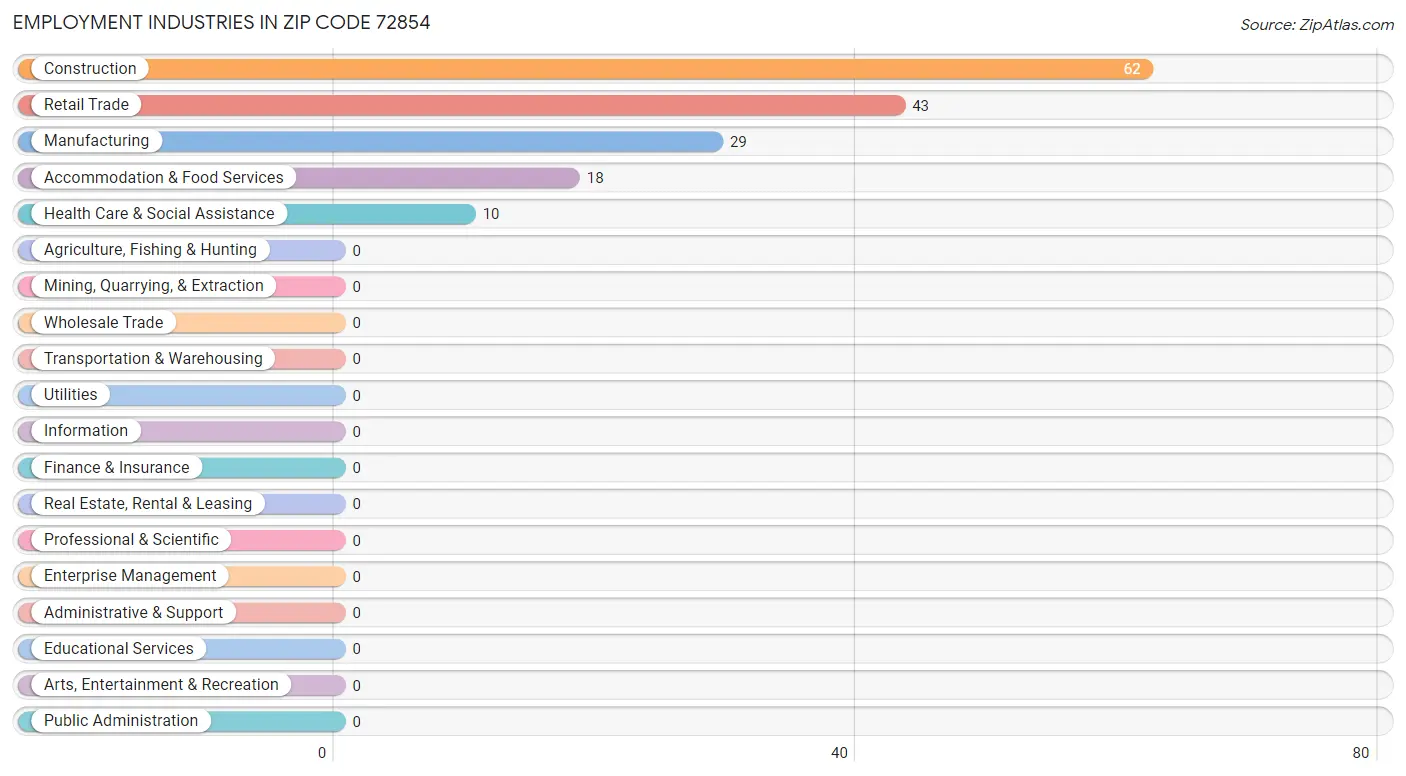Select Finance & Insurance label
This screenshot has height=776, width=1406.
click(x=116, y=468)
